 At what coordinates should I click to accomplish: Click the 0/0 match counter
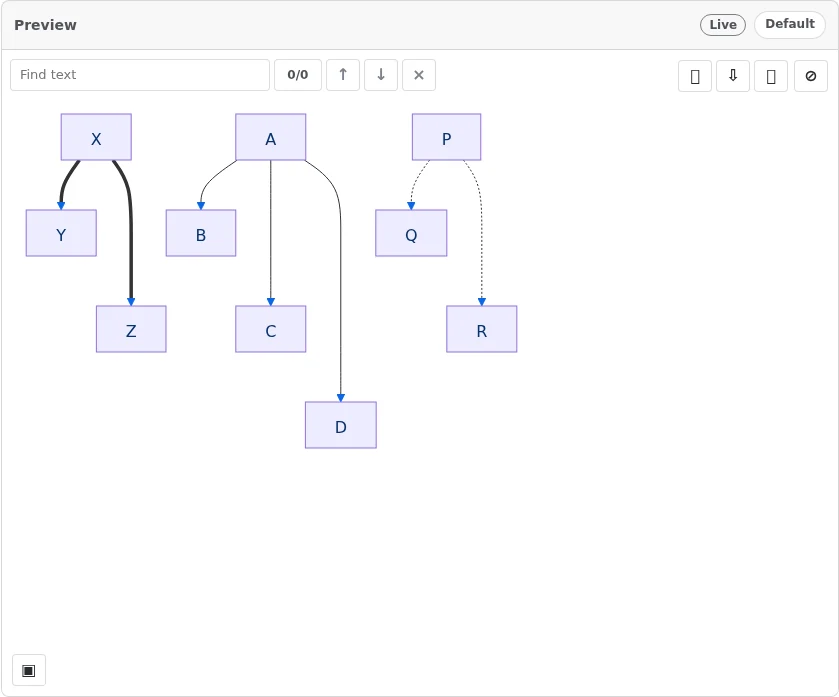coord(298,75)
